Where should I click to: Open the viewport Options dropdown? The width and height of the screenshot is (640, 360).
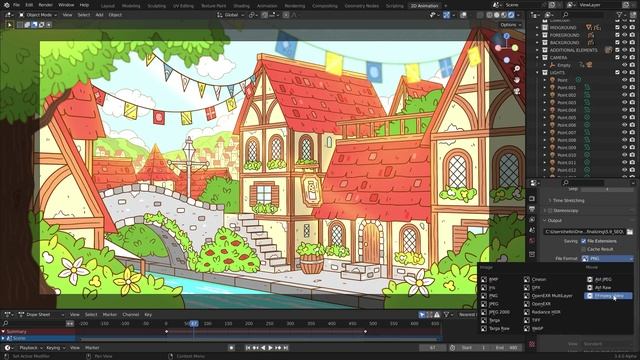click(x=511, y=24)
